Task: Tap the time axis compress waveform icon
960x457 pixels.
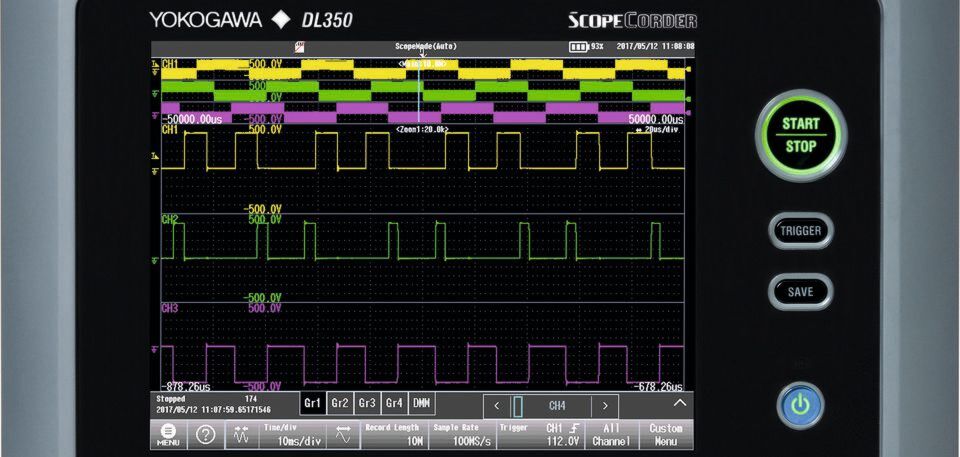Action: pos(242,434)
